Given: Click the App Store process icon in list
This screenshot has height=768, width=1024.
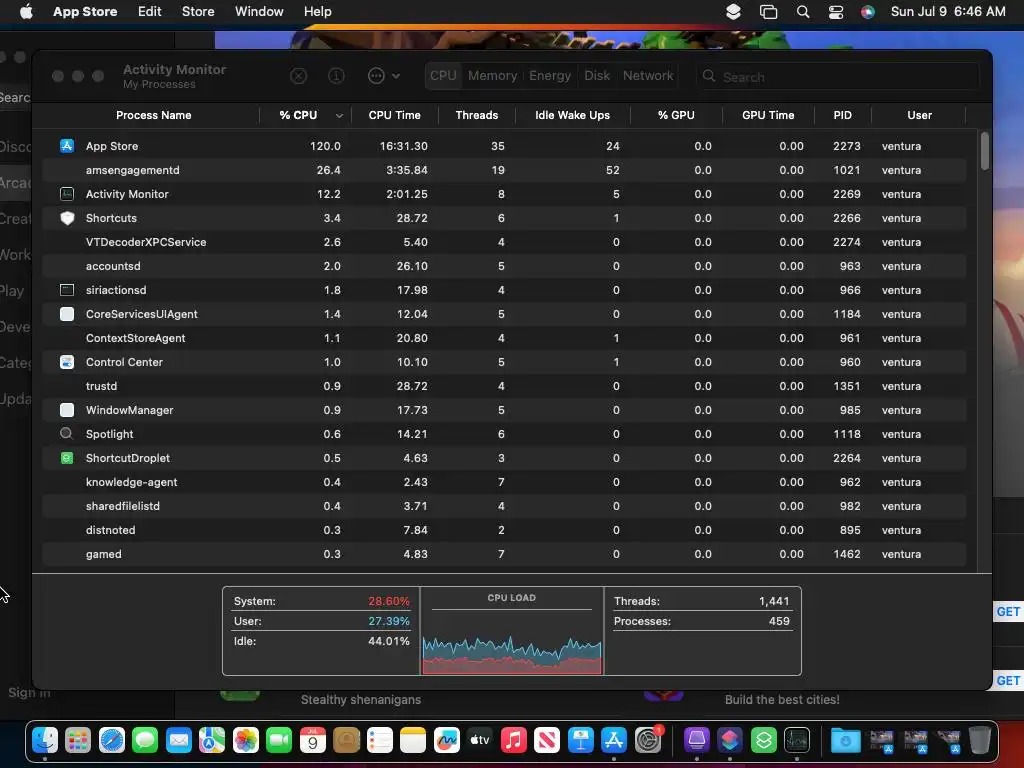Looking at the screenshot, I should [x=67, y=146].
